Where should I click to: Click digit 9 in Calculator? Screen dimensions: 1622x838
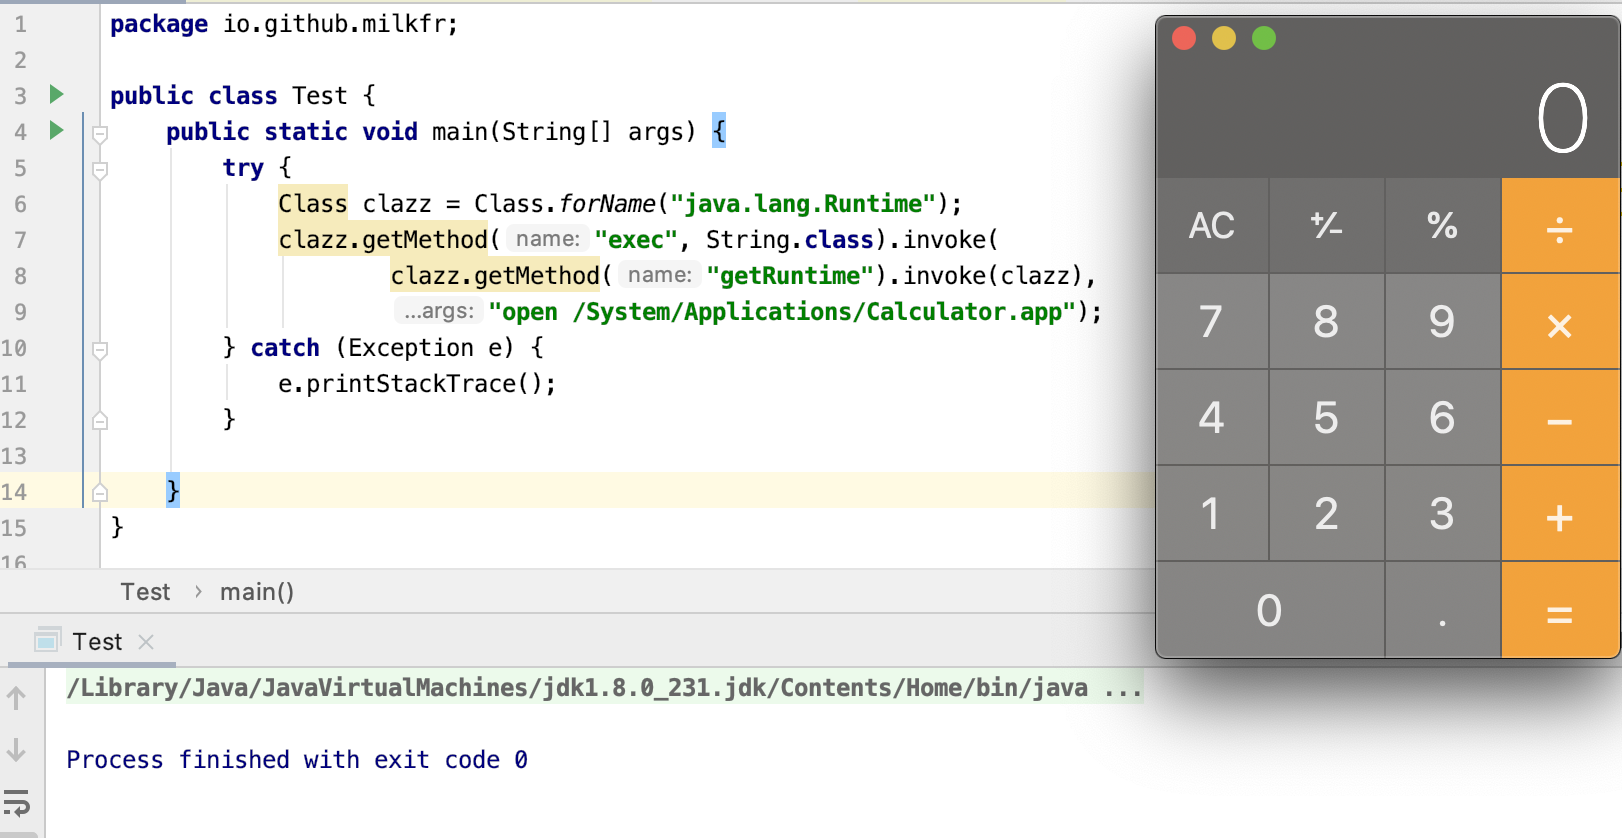pos(1443,322)
